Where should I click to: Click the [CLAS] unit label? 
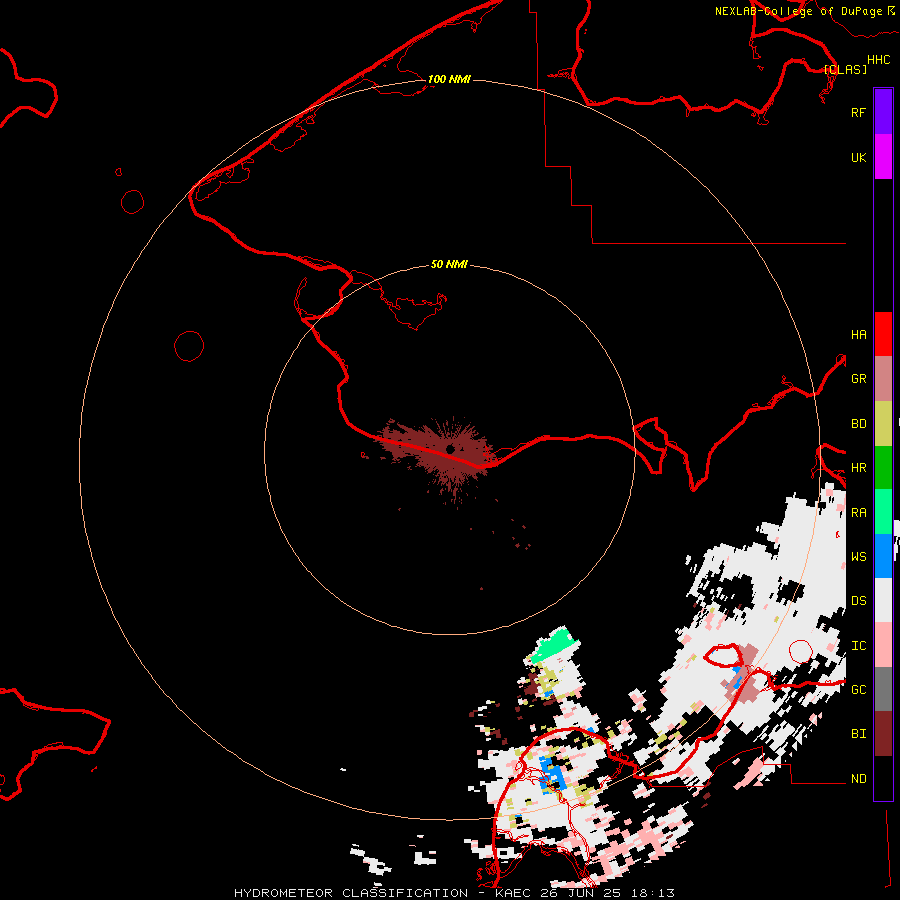pyautogui.click(x=845, y=69)
